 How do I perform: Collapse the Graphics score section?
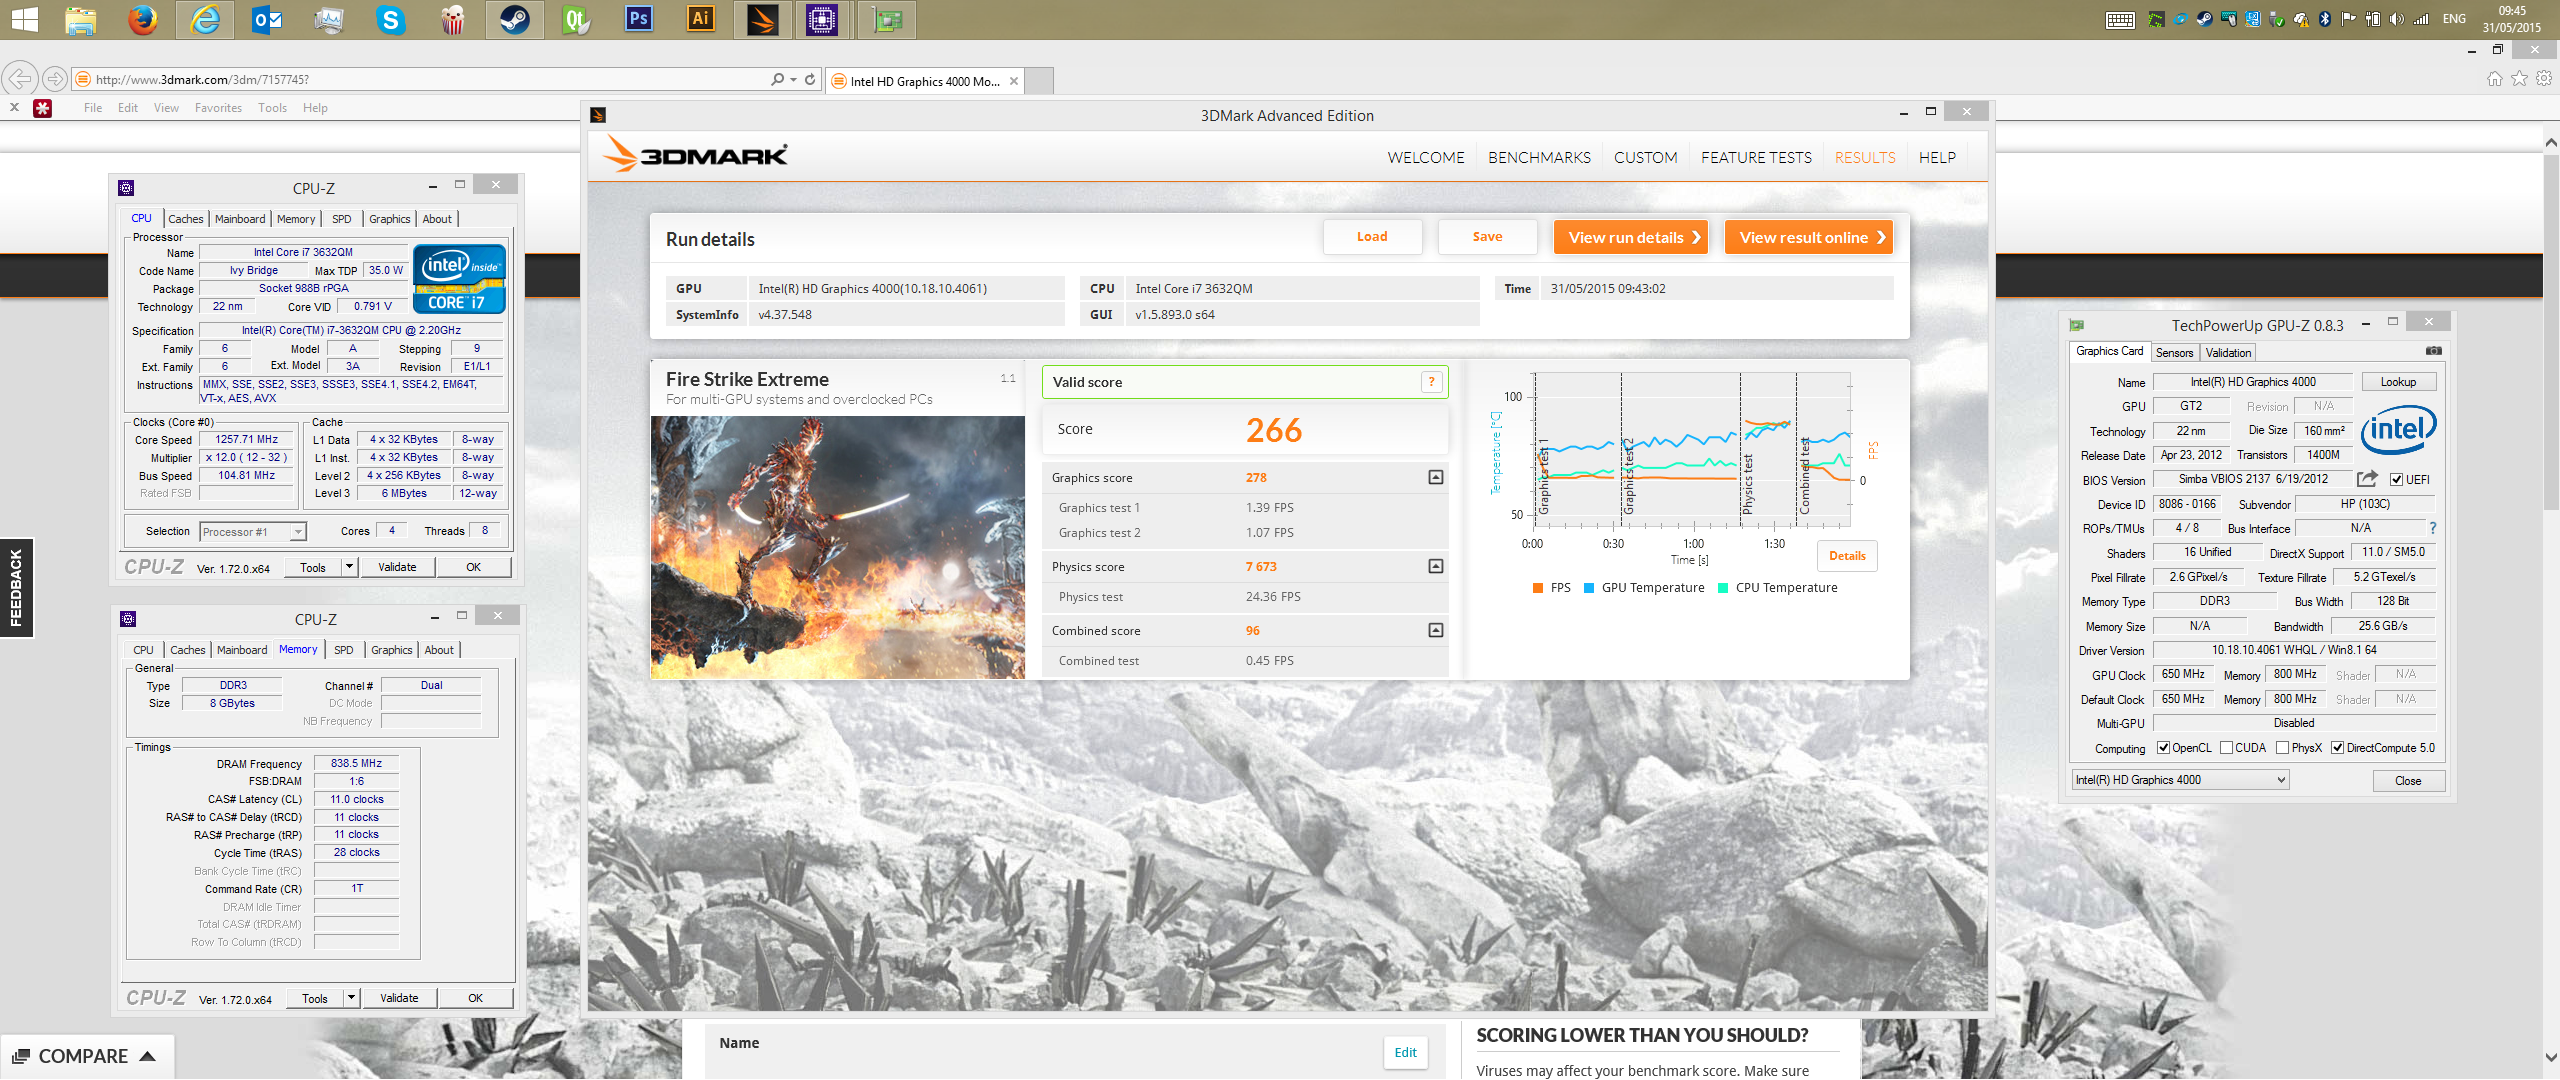pyautogui.click(x=1435, y=477)
